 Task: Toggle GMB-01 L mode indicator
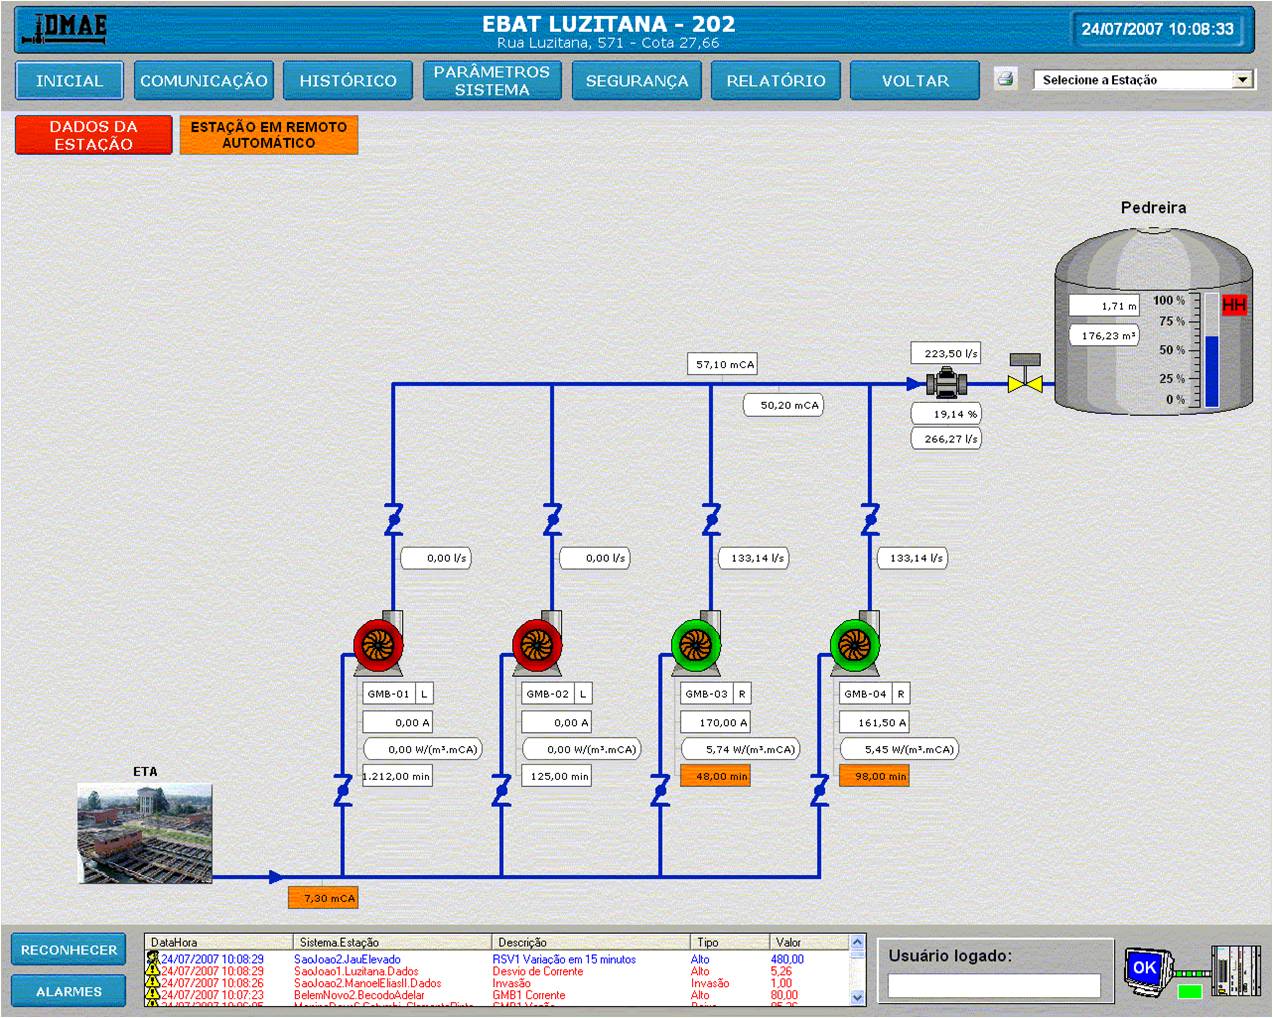point(424,694)
